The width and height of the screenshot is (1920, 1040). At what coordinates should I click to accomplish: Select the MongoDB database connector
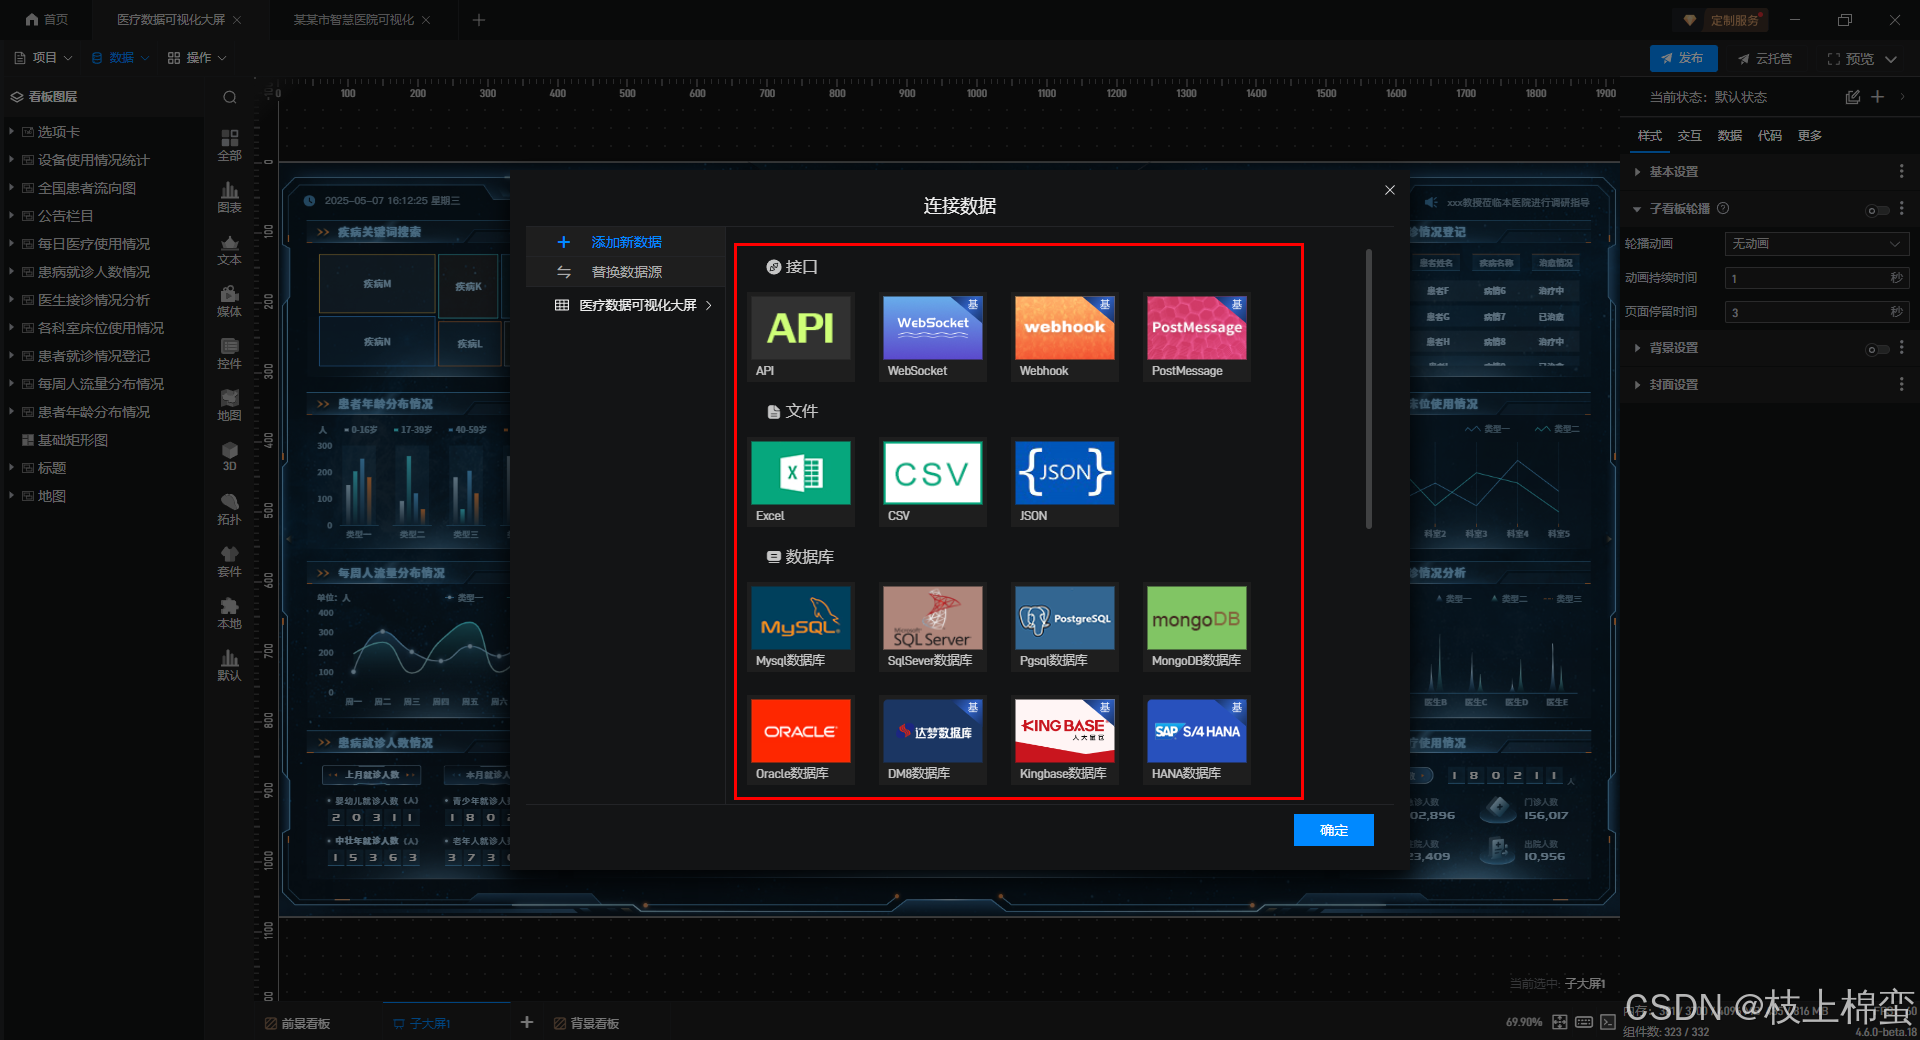click(x=1197, y=627)
